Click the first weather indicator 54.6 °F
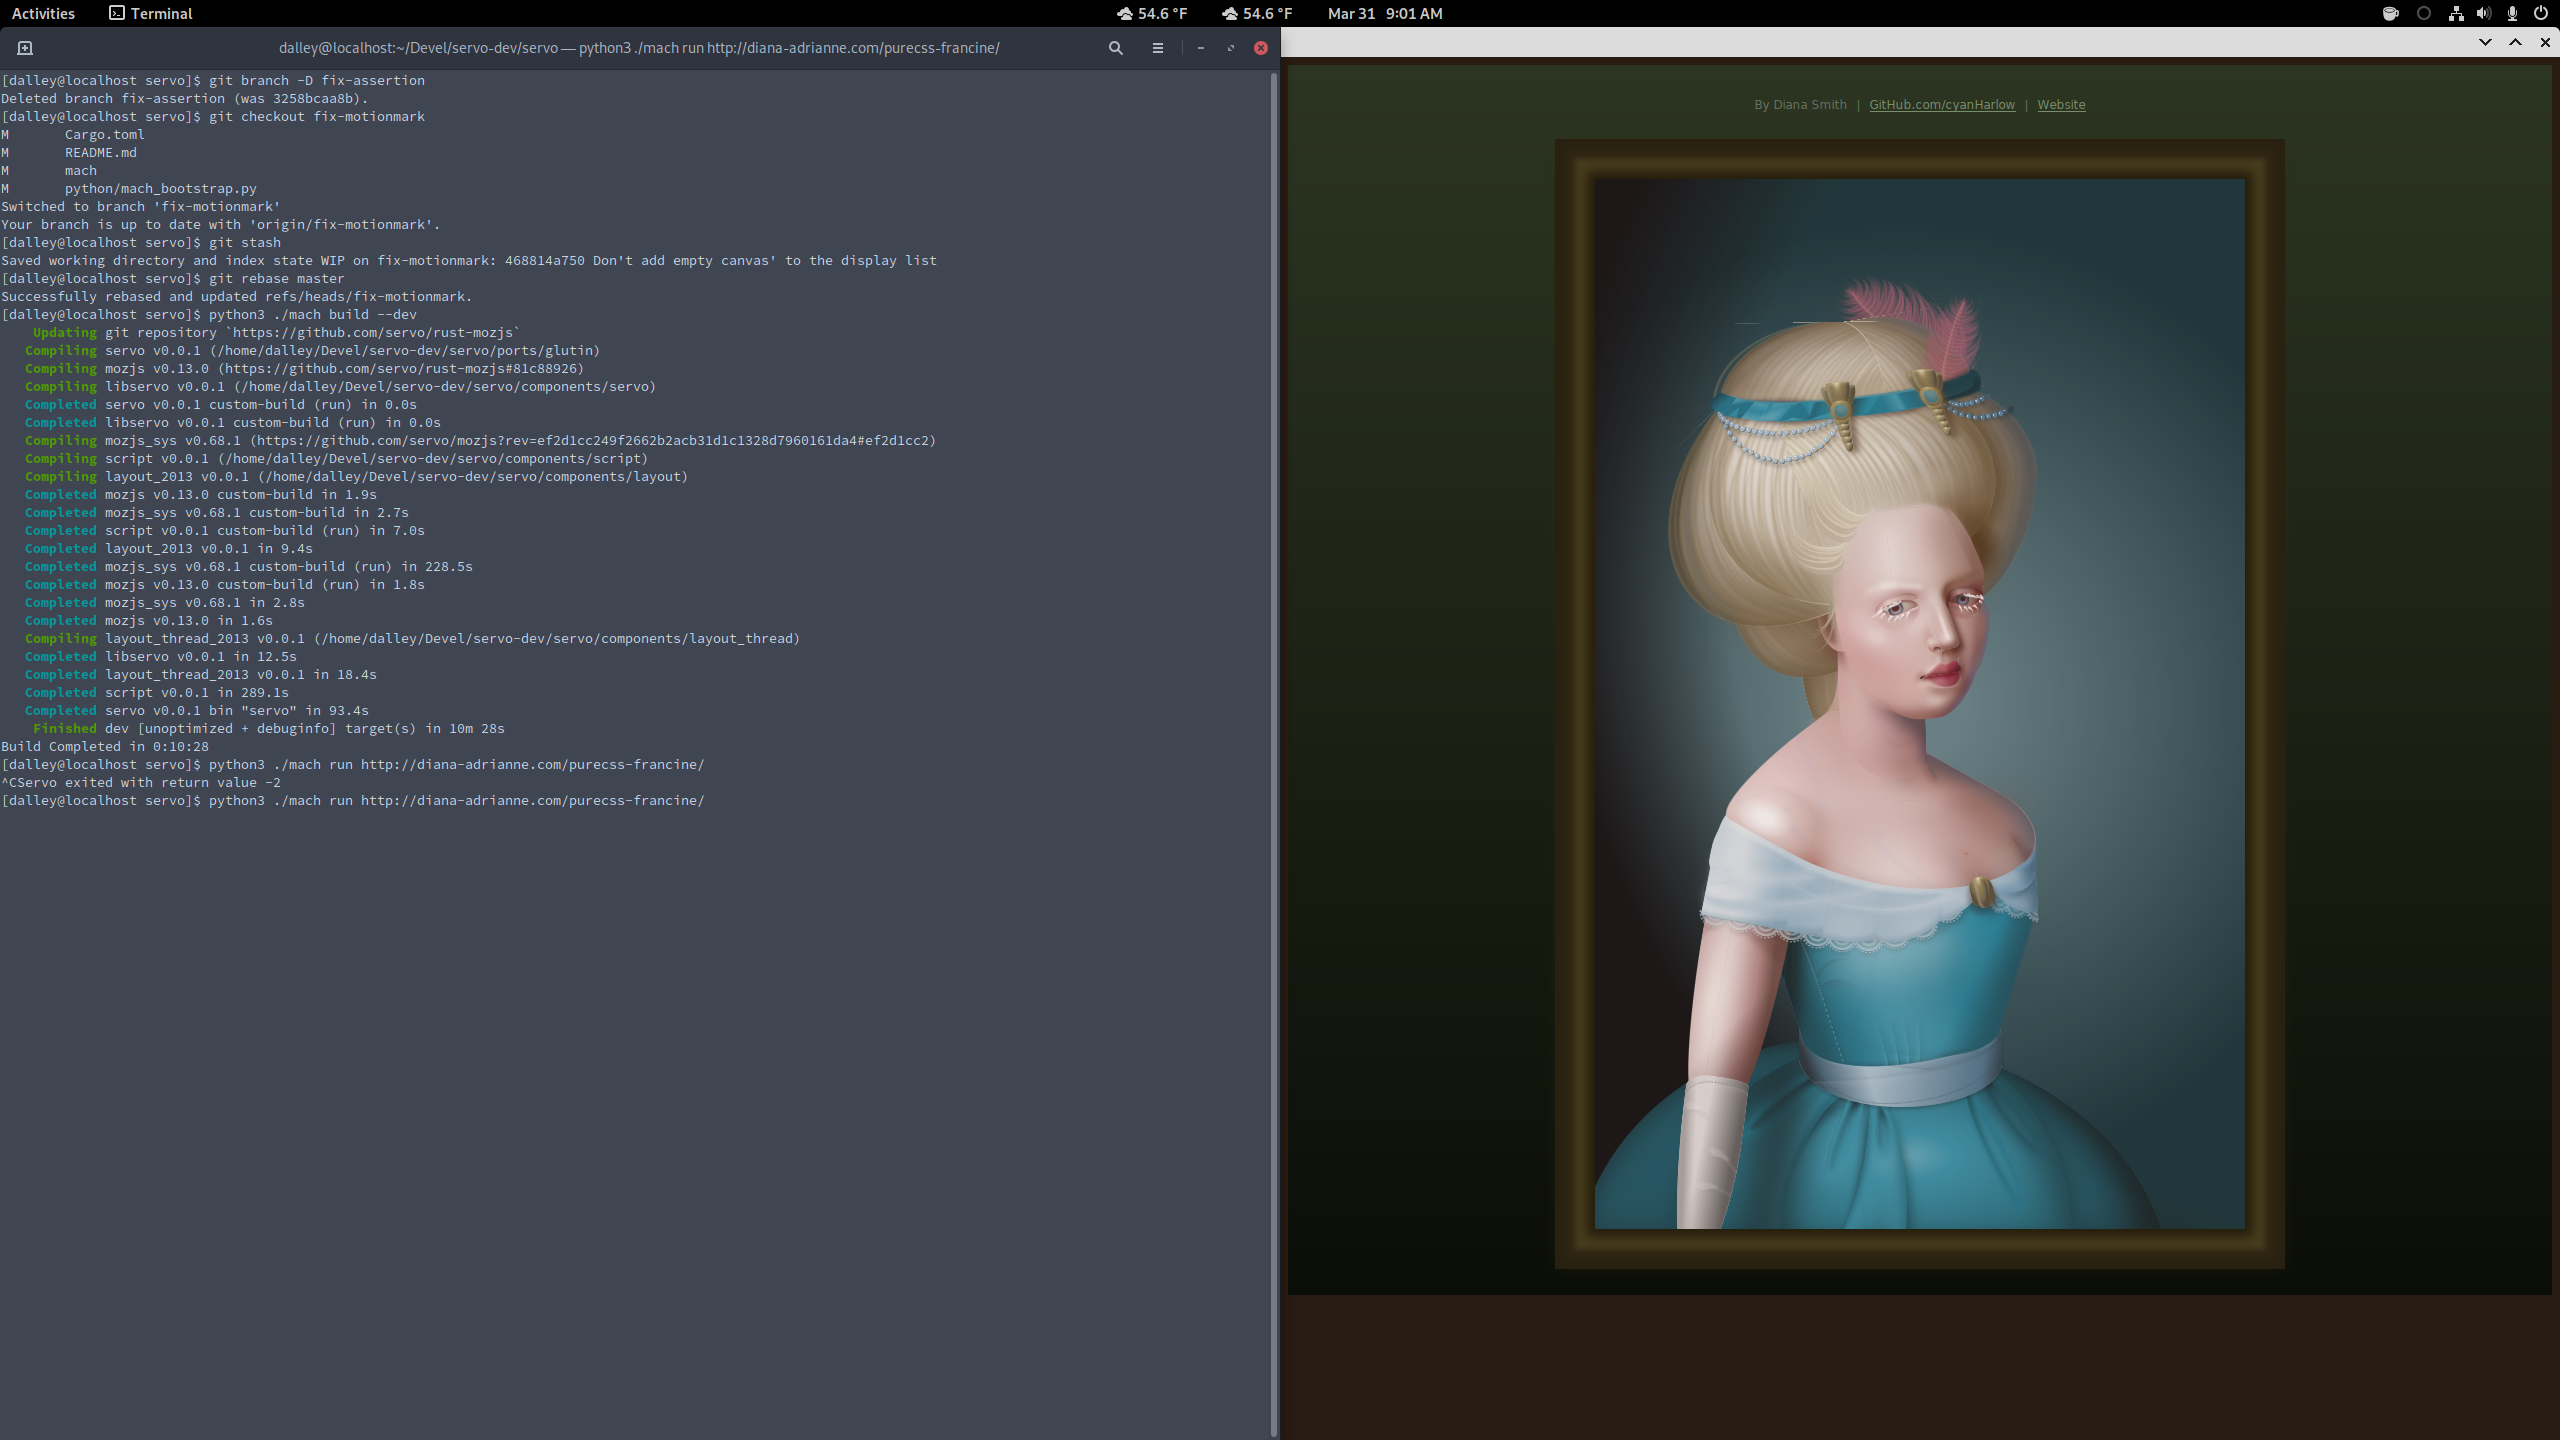Viewport: 2560px width, 1440px height. 1152,14
